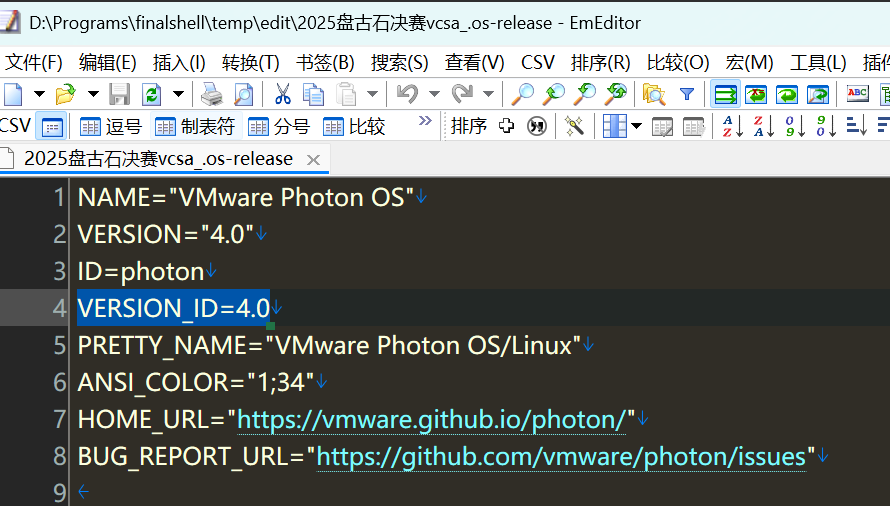Open the 转换(T) Convert menu
The width and height of the screenshot is (890, 506).
(x=250, y=62)
